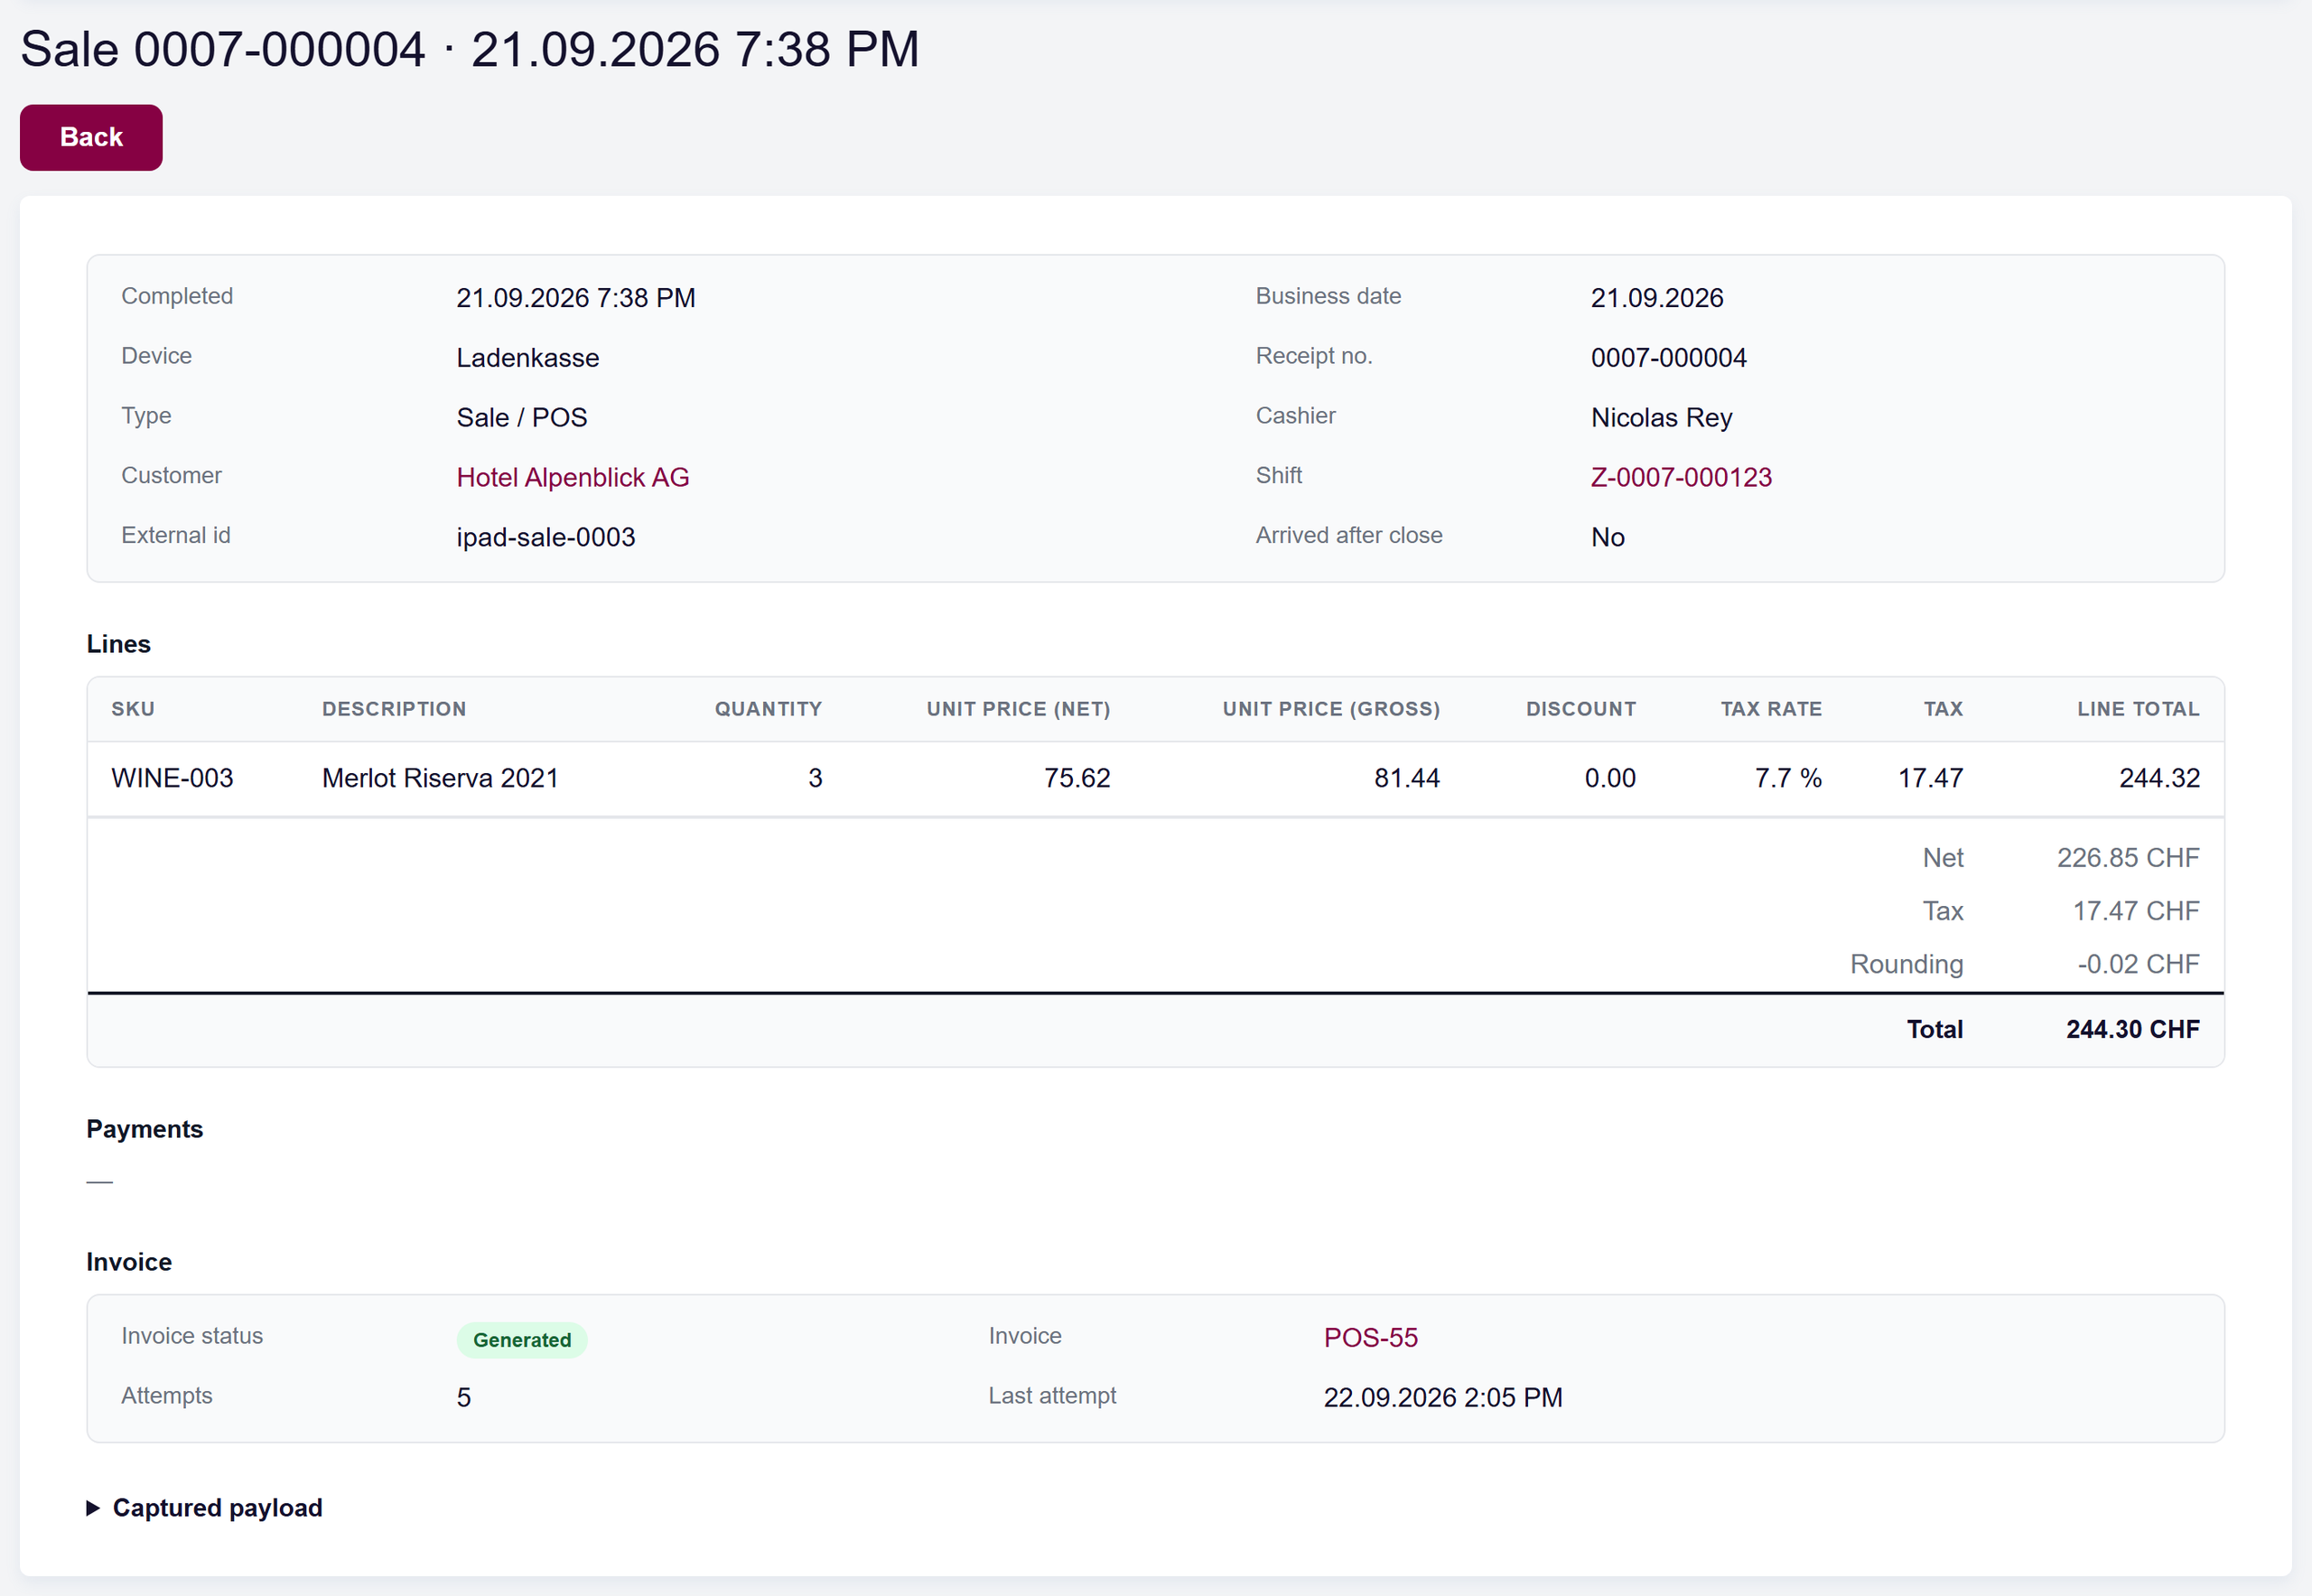Viewport: 2312px width, 1596px height.
Task: Click the tax rate 7.7 %
Action: click(x=1788, y=778)
